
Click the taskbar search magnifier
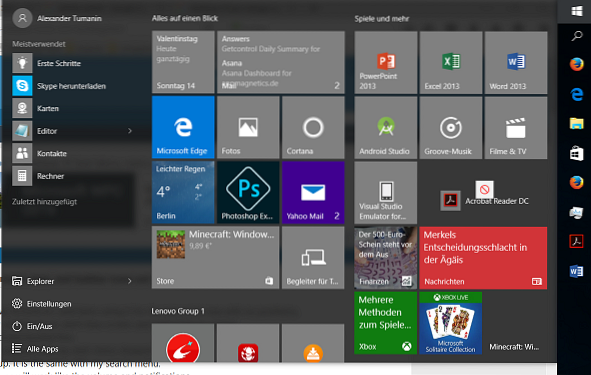(577, 36)
